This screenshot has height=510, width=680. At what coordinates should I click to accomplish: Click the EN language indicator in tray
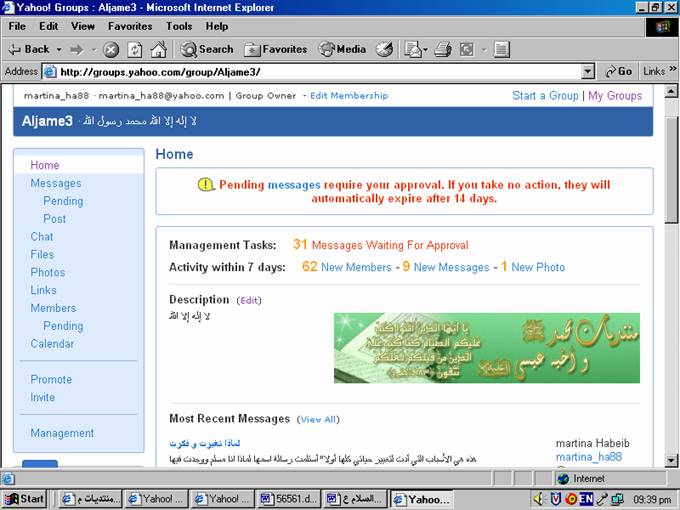pos(586,499)
